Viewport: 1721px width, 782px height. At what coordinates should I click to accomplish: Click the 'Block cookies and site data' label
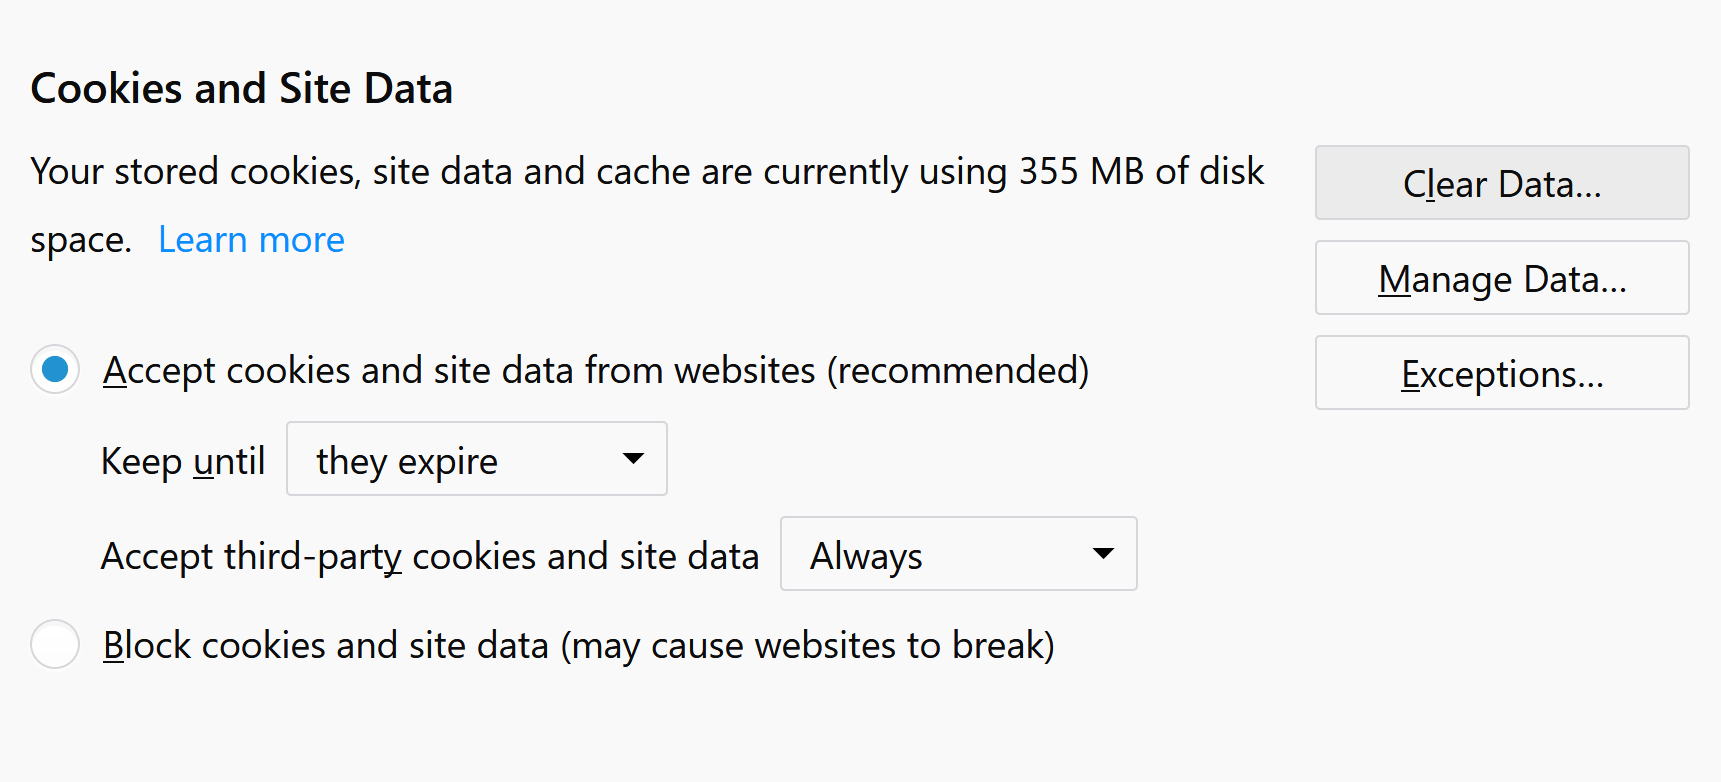(578, 646)
